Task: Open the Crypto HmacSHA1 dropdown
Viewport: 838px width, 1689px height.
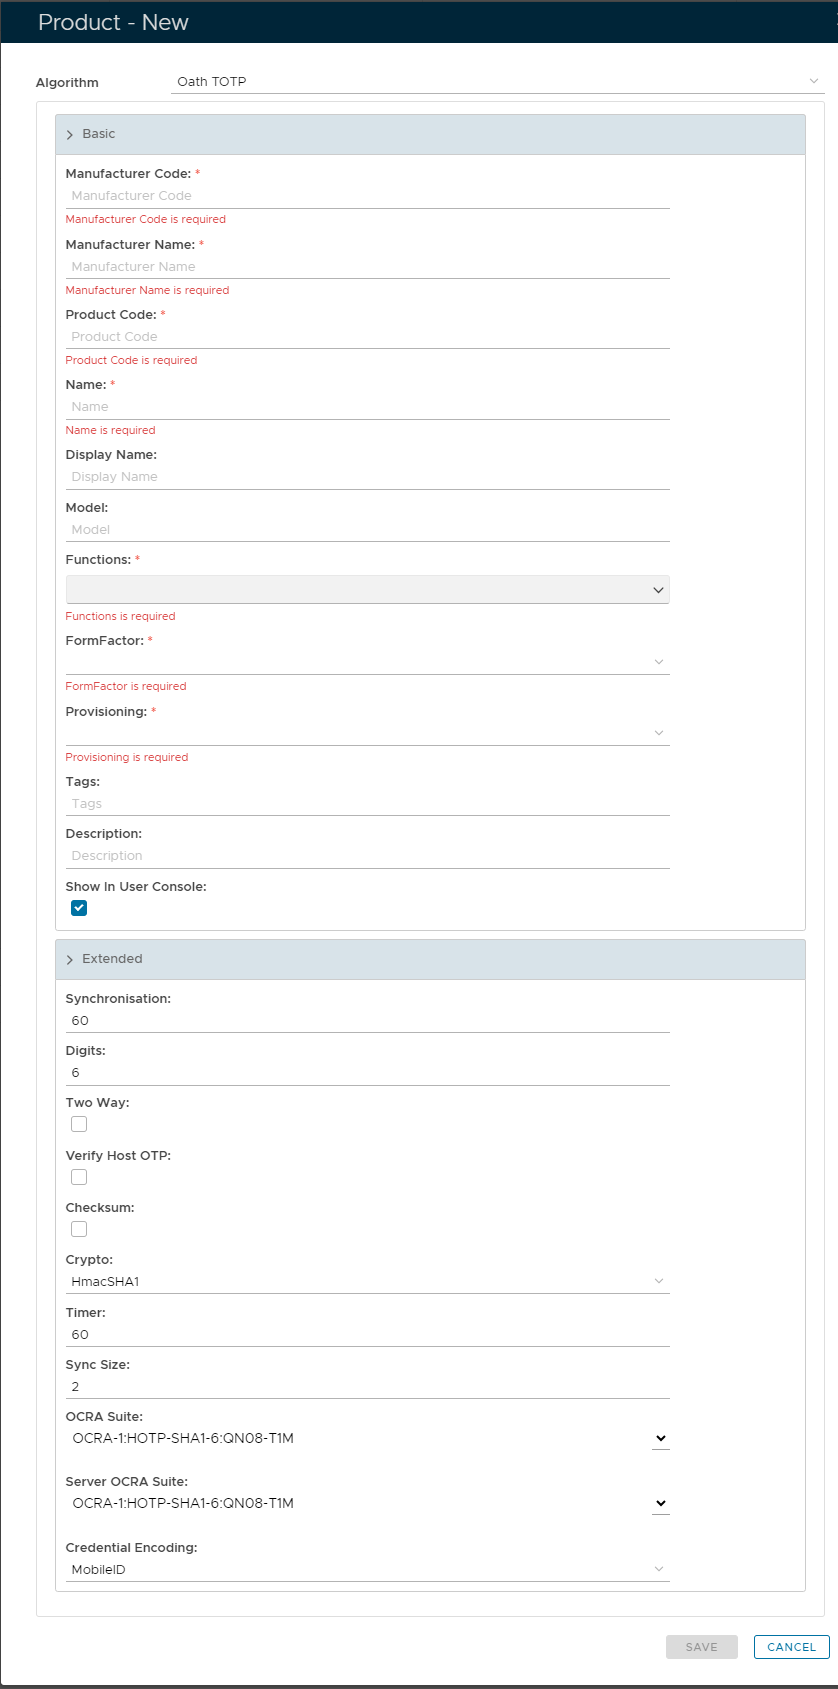Action: pos(367,1282)
